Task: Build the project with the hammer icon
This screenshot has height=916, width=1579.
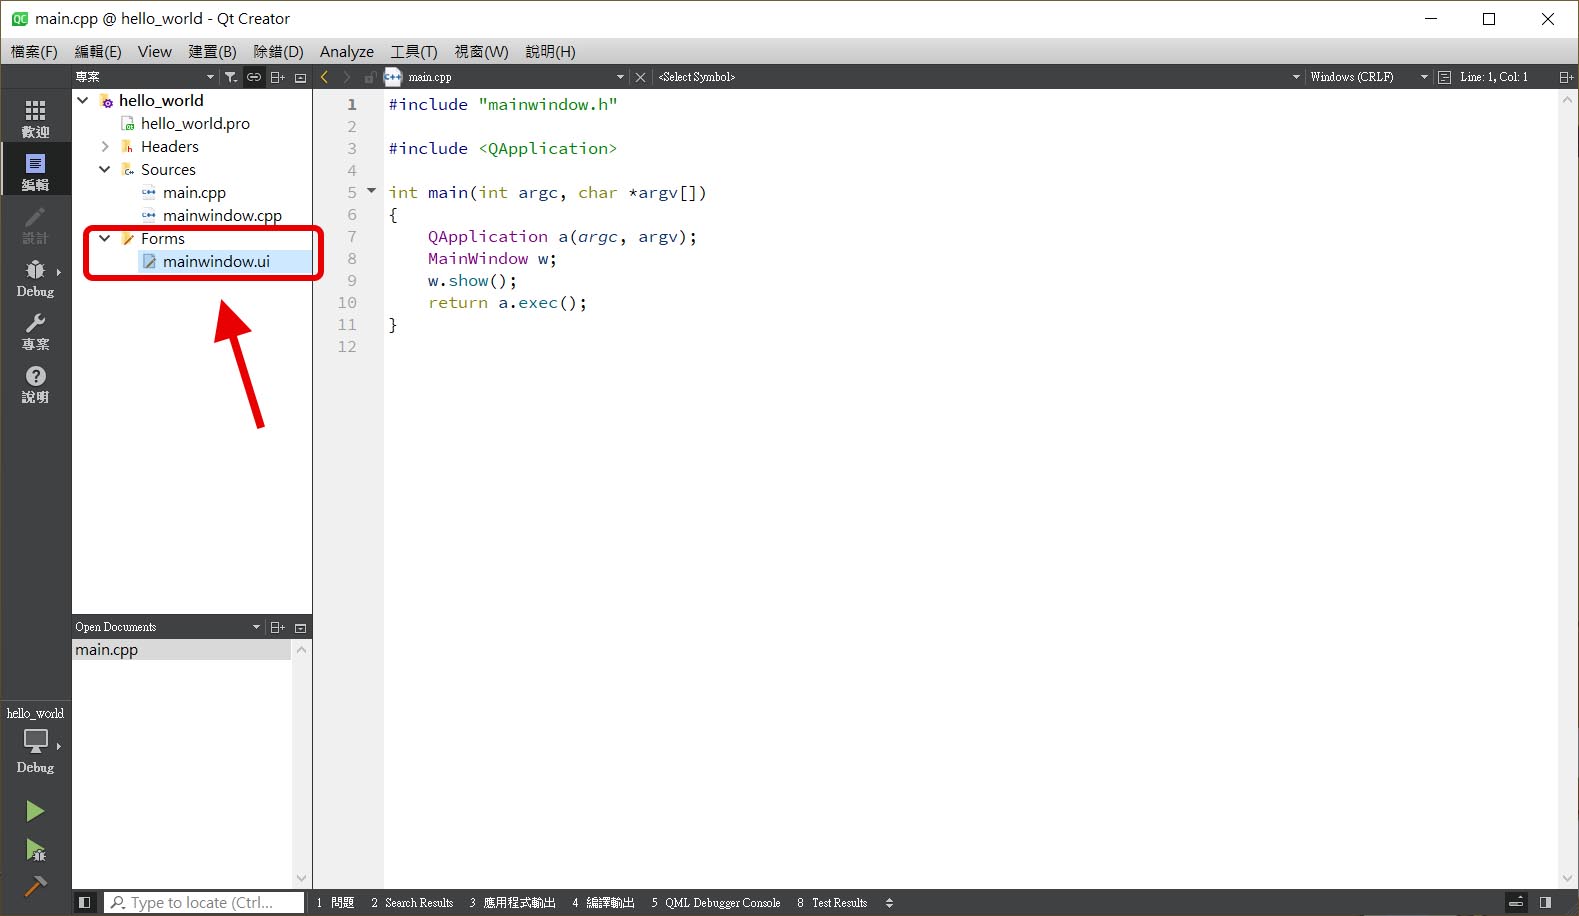Action: pos(35,886)
